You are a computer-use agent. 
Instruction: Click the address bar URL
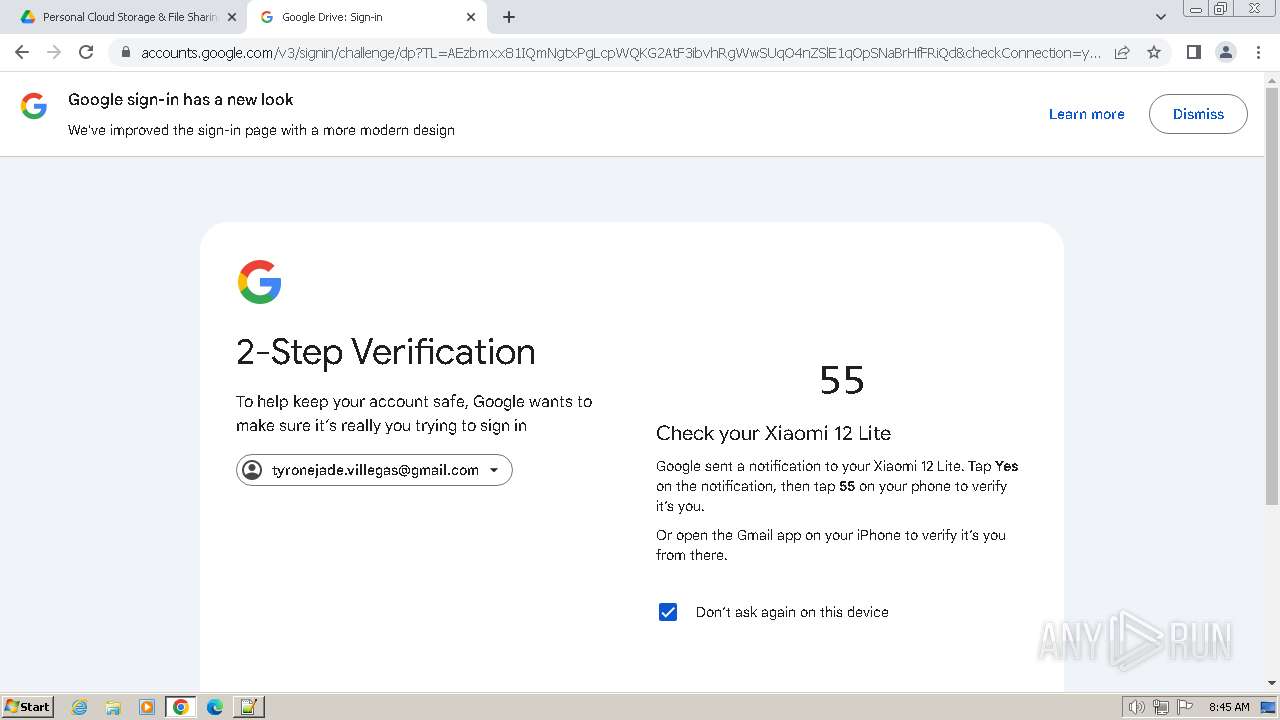pos(620,53)
